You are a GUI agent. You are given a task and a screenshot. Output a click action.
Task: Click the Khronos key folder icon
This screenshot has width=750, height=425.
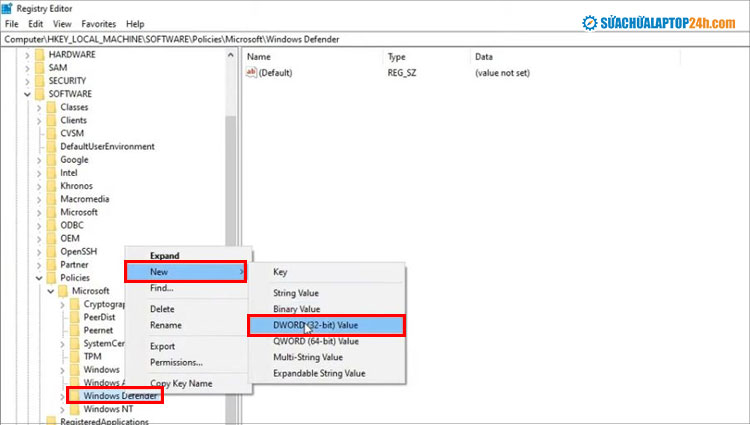tap(51, 186)
